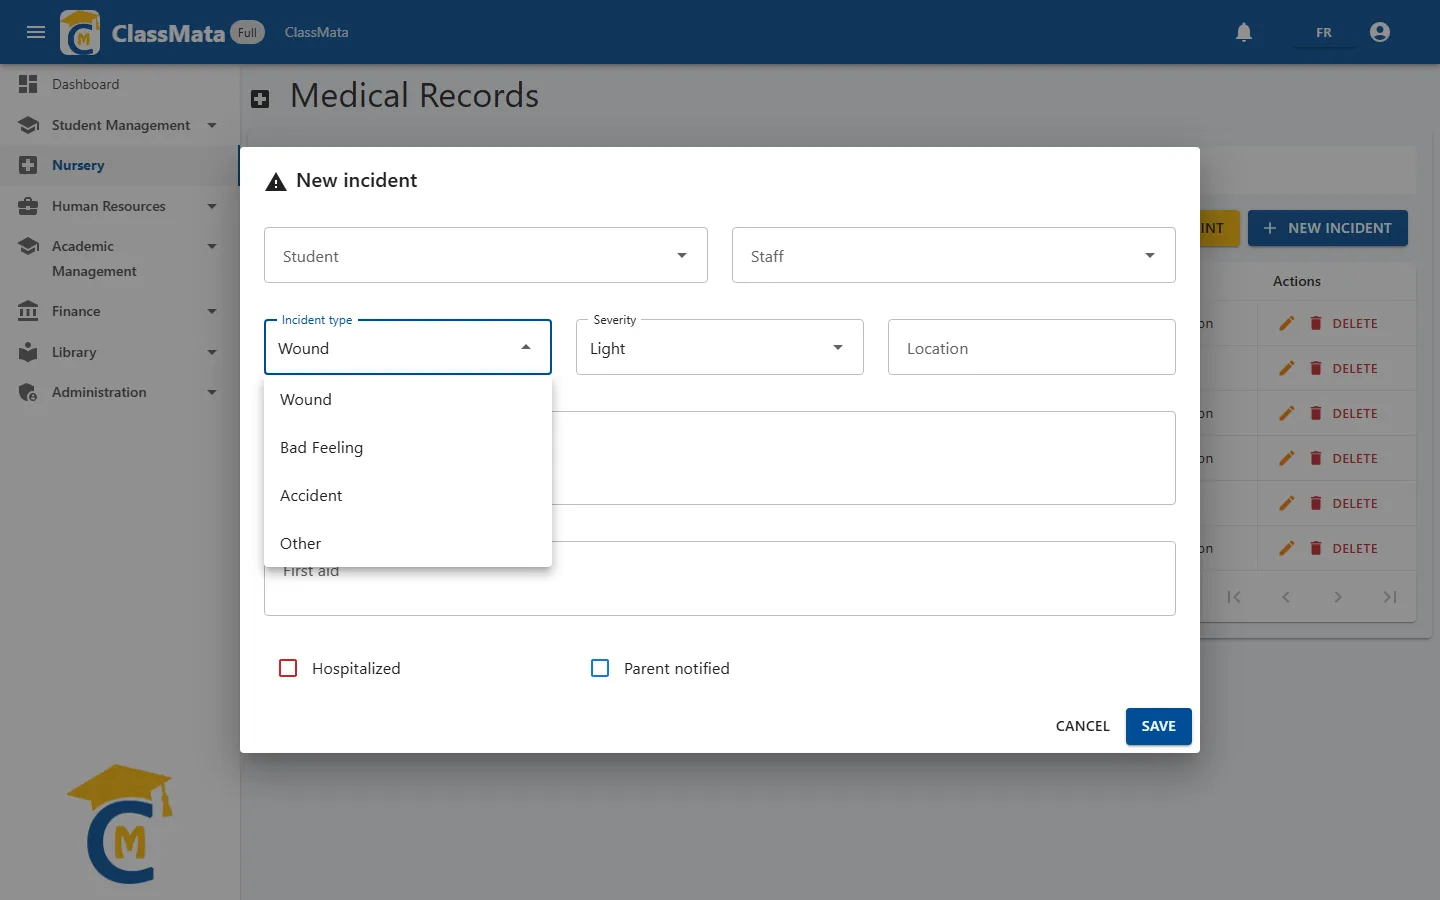1440x900 pixels.
Task: Click the New Incident button
Action: [x=1327, y=228]
